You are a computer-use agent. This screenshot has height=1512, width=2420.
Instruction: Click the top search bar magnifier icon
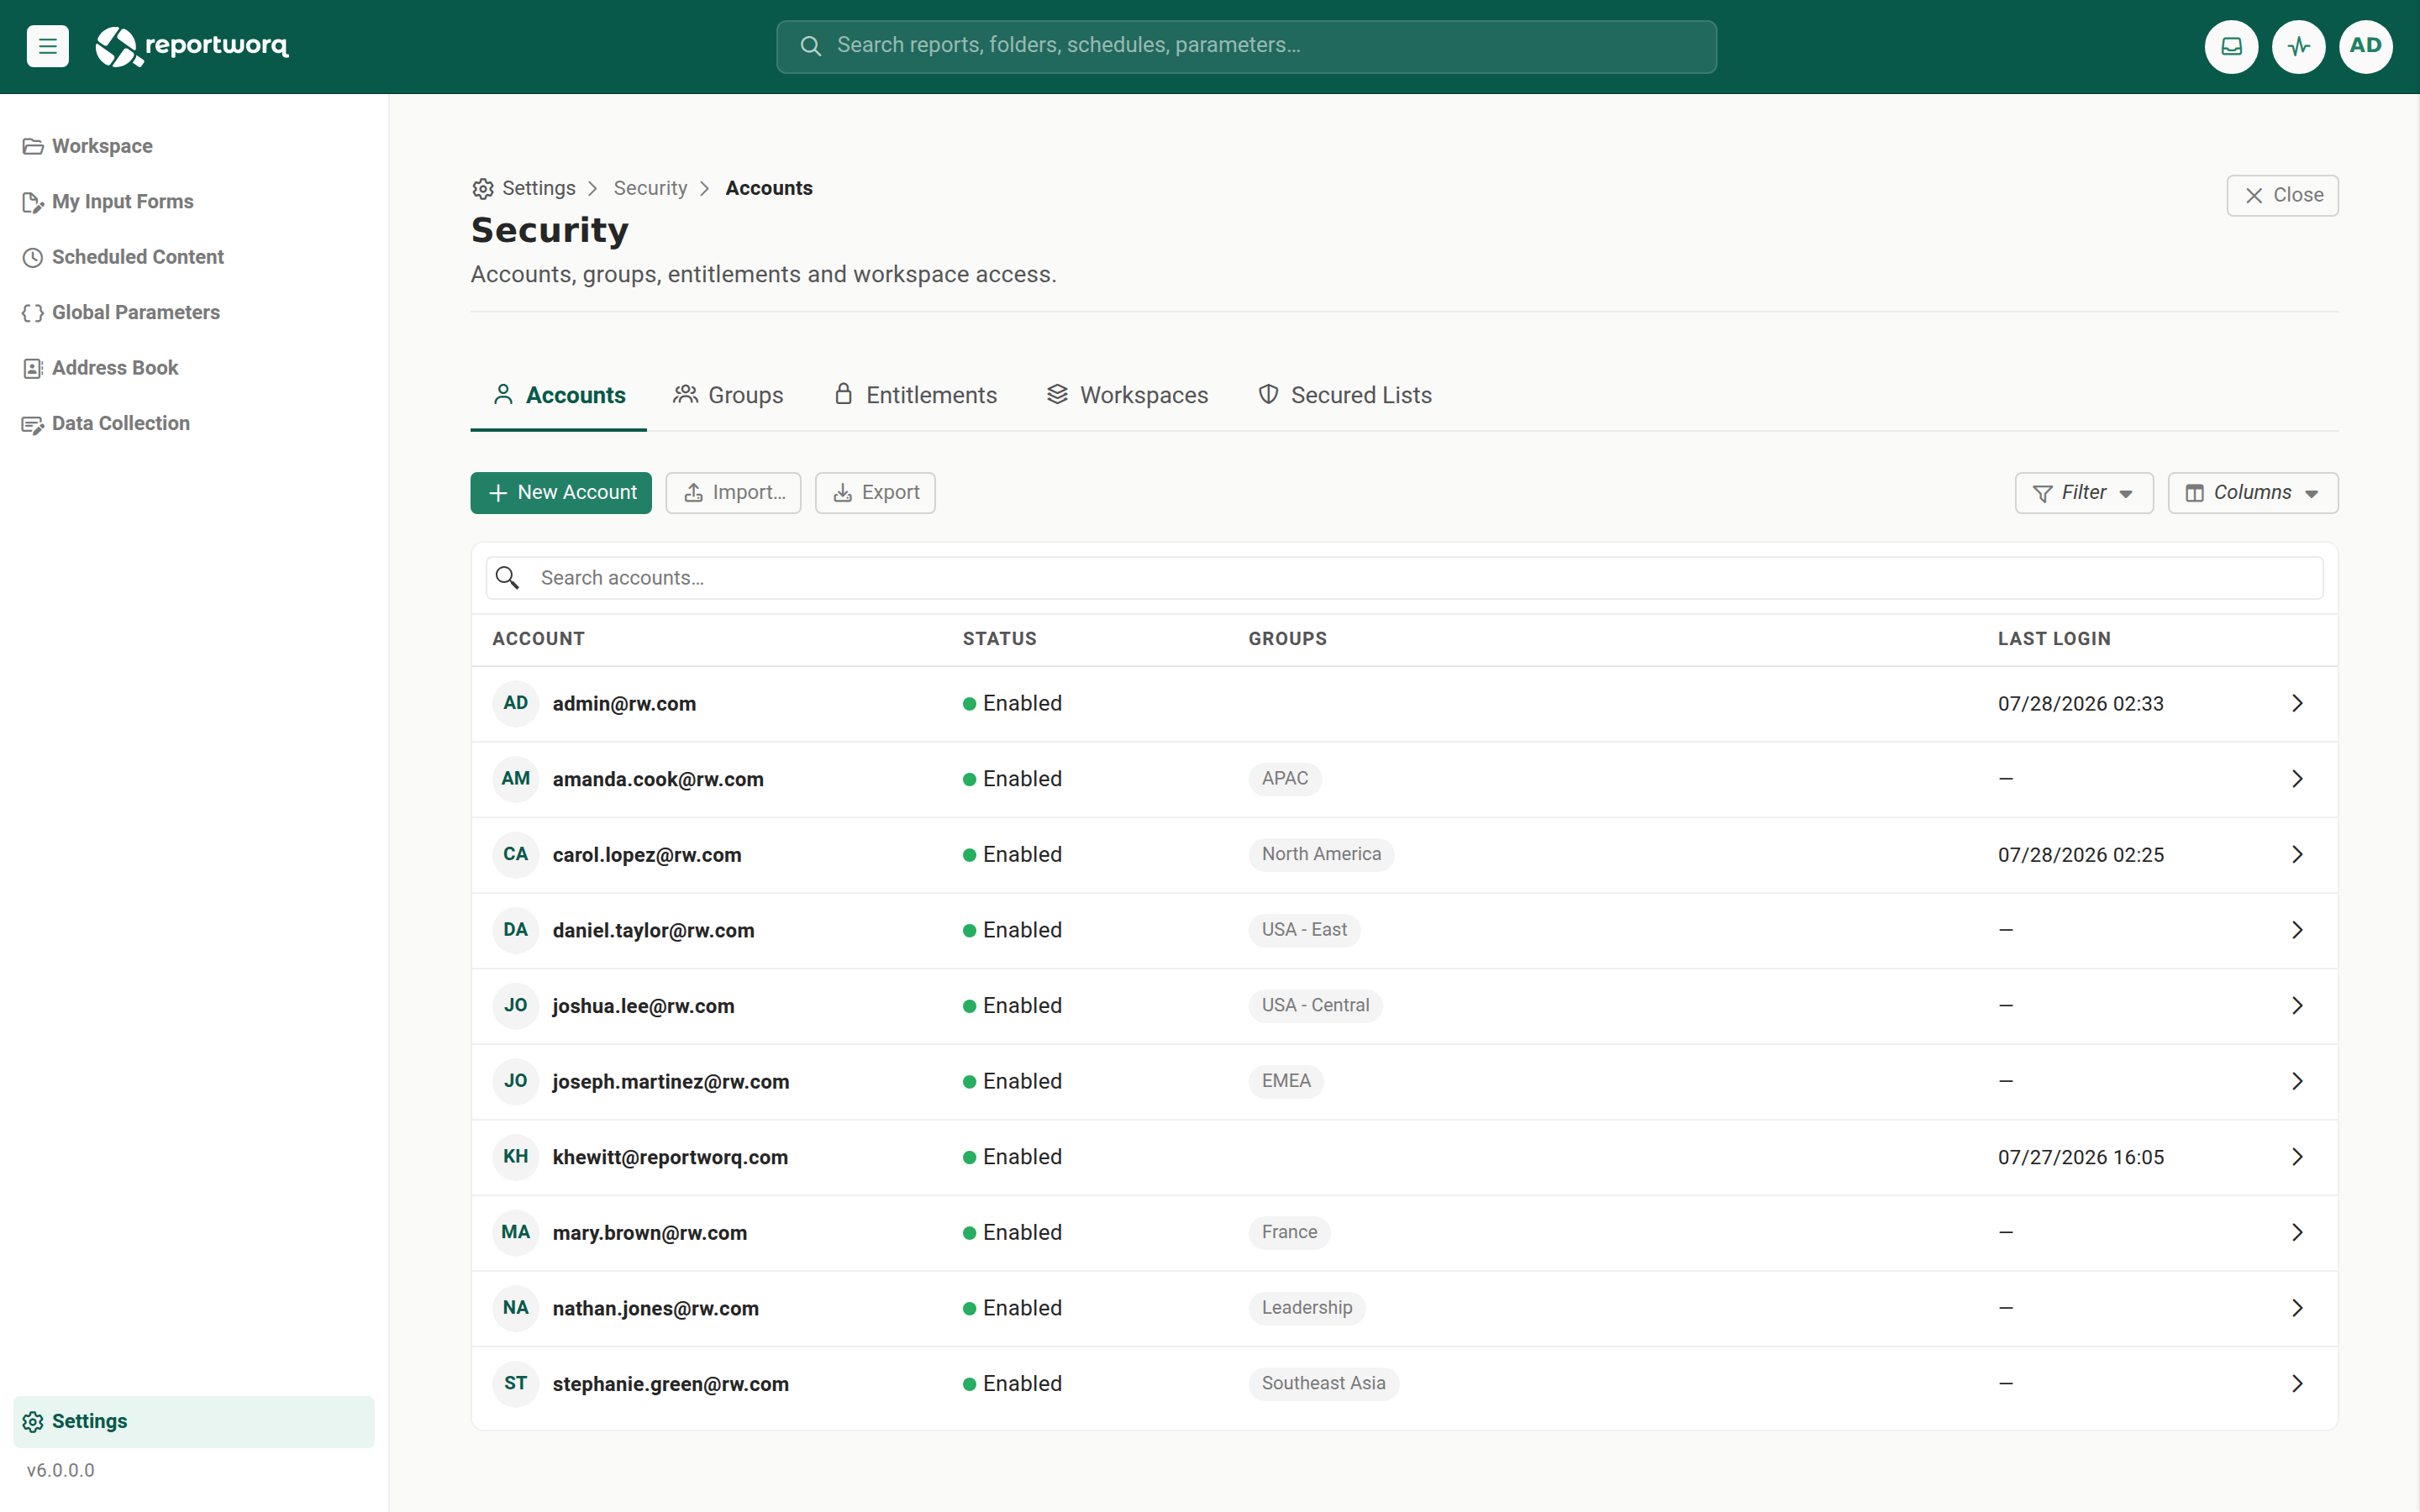811,46
